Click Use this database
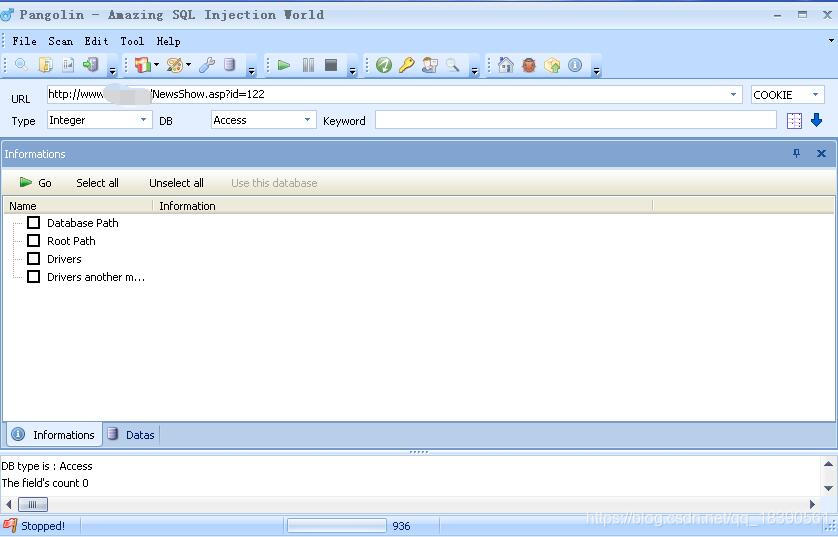The height and width of the screenshot is (537, 838). pos(274,183)
